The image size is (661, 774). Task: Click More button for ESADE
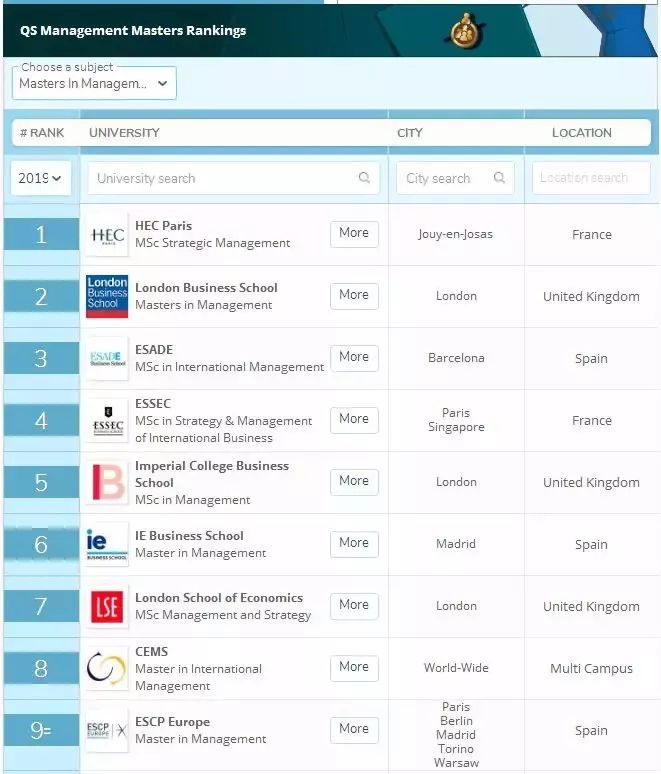(354, 357)
